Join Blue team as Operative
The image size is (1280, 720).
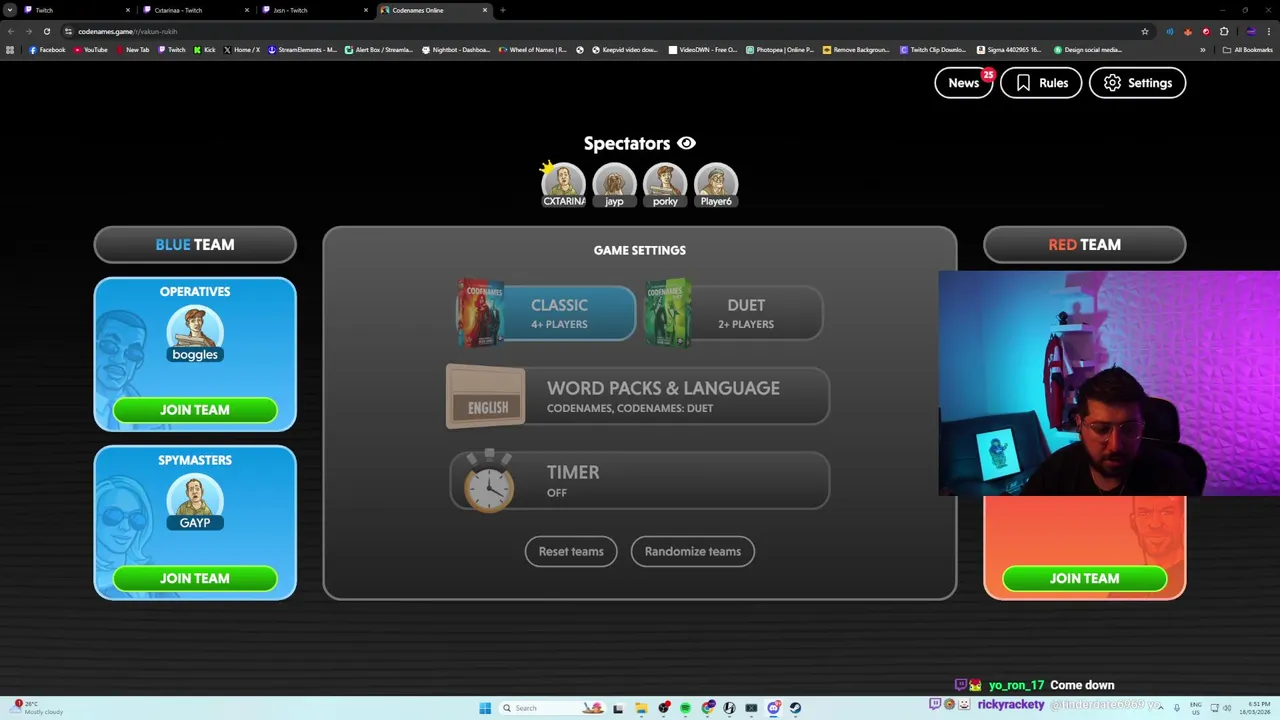click(x=195, y=410)
